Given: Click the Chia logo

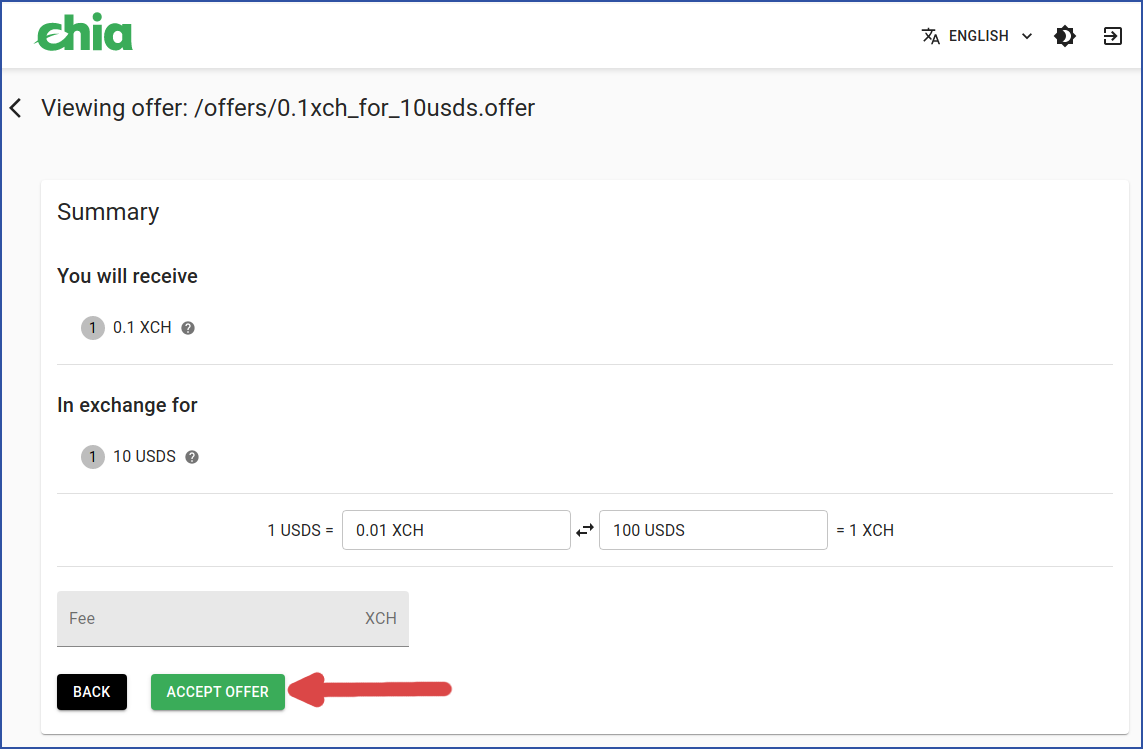Looking at the screenshot, I should (x=84, y=34).
